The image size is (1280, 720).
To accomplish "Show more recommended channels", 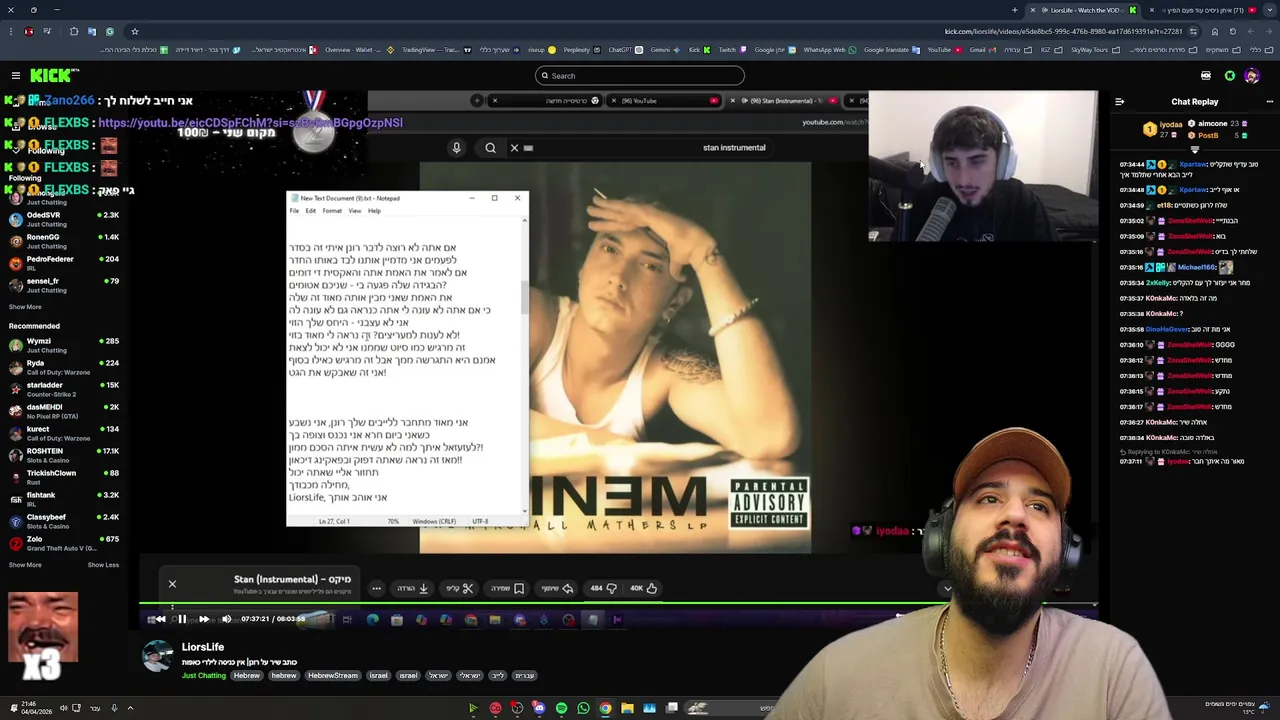I will coord(25,565).
